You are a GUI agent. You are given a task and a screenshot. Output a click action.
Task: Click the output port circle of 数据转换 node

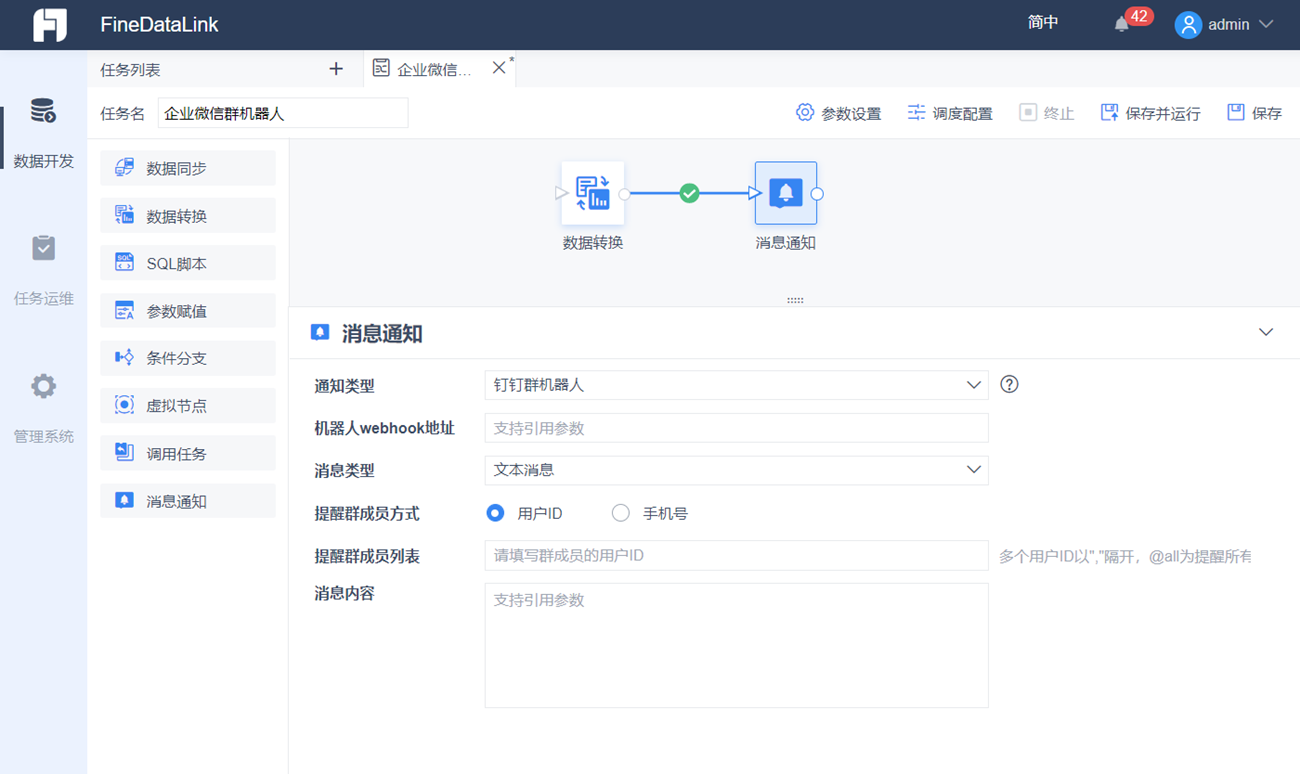624,194
